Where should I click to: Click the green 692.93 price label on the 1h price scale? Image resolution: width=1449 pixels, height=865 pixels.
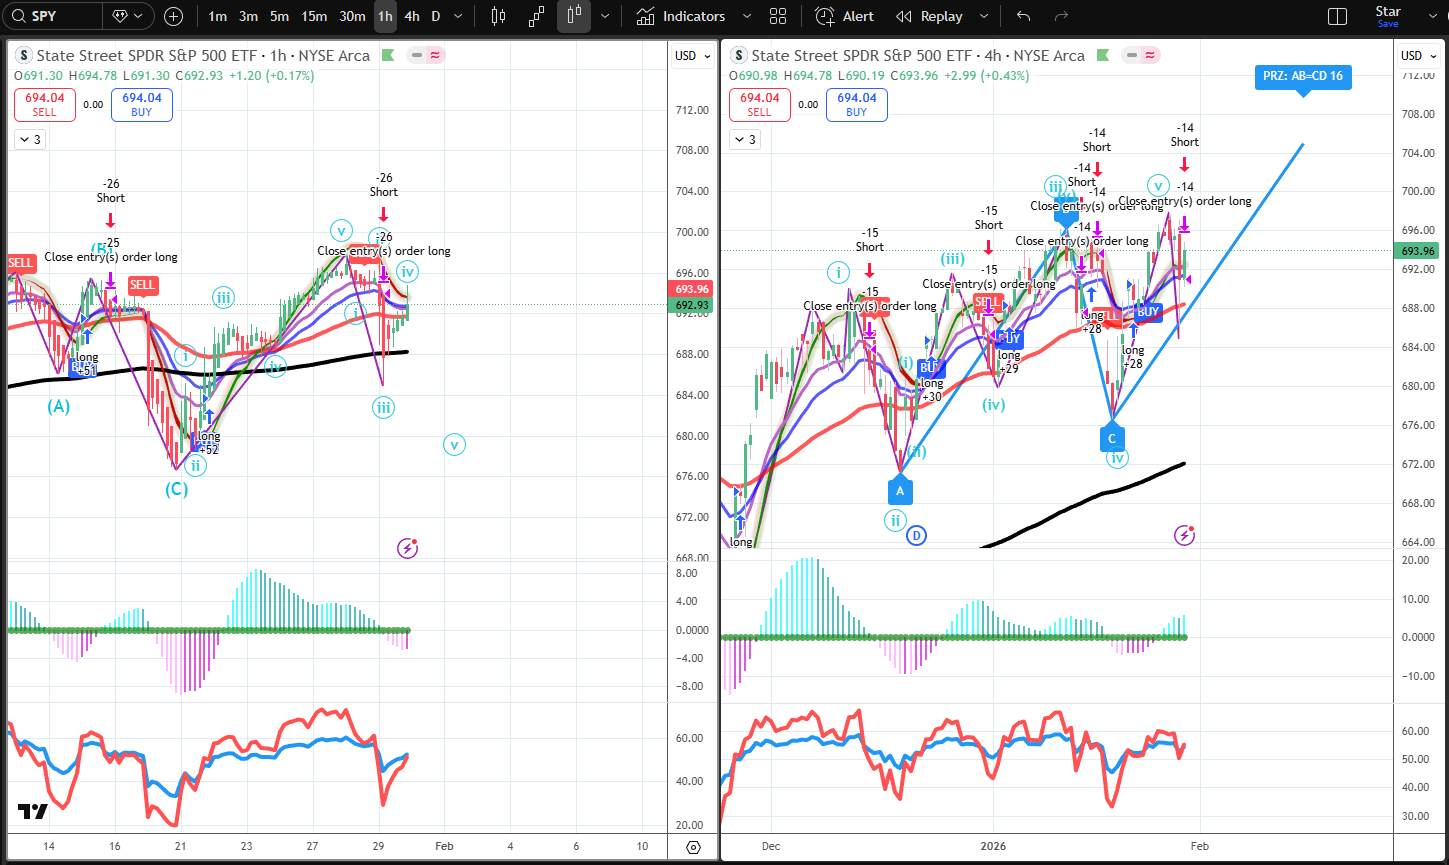point(692,304)
